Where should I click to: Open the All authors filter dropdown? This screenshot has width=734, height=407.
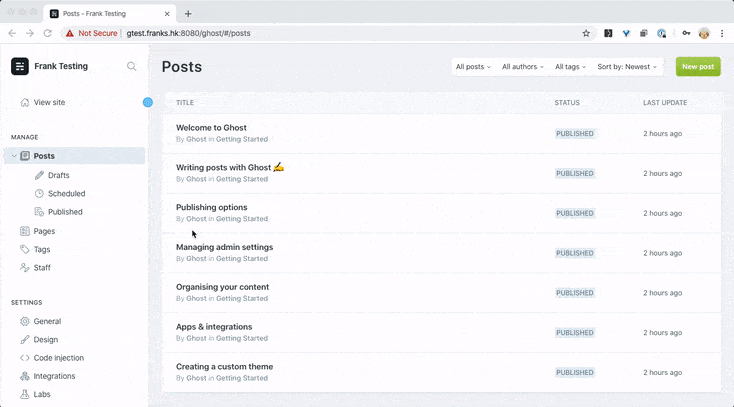[522, 67]
